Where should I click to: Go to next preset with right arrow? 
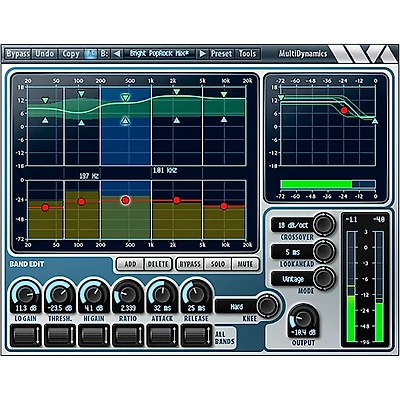coord(202,54)
